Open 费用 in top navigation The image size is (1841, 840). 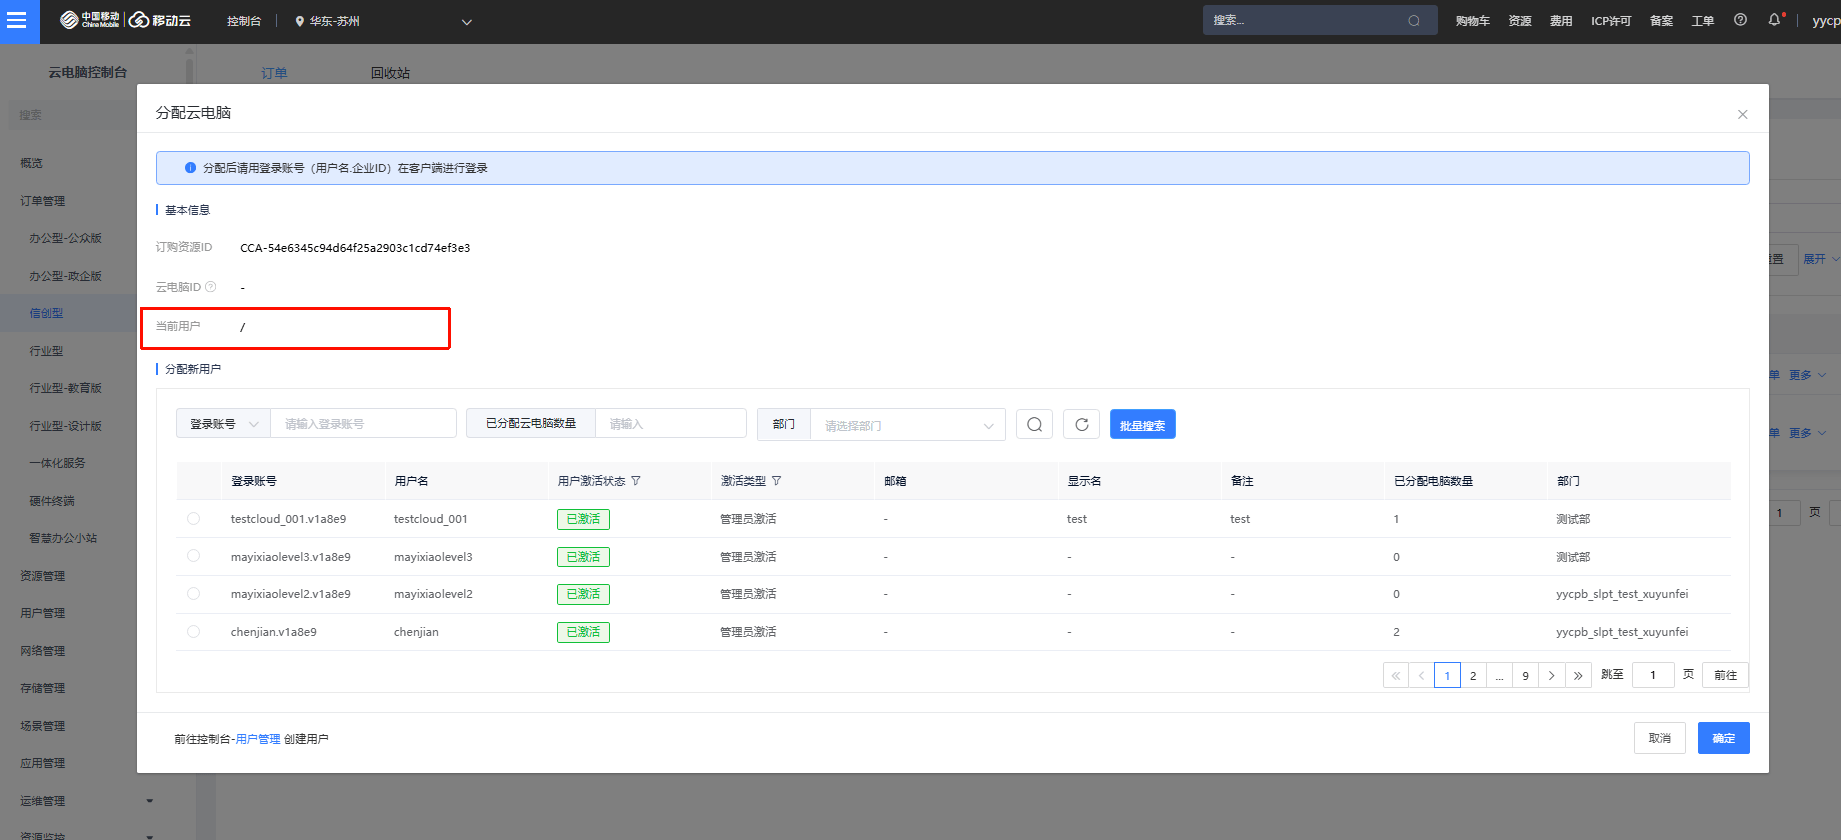pyautogui.click(x=1561, y=21)
